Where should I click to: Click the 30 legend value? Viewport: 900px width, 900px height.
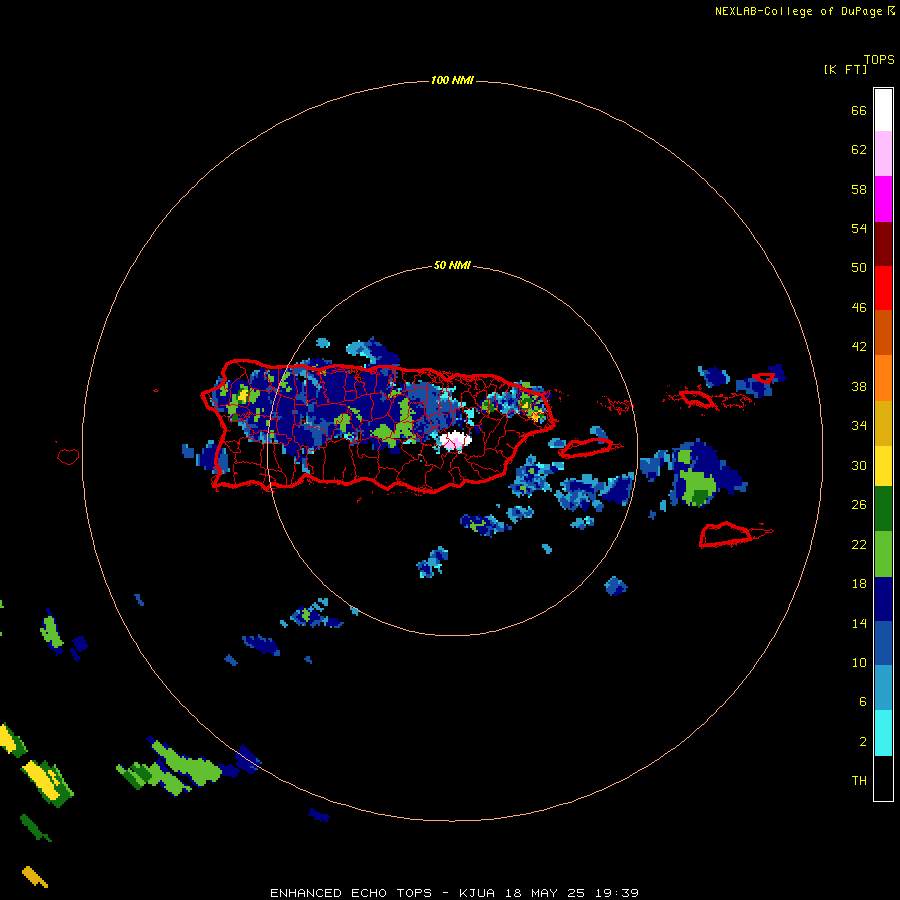pyautogui.click(x=859, y=465)
